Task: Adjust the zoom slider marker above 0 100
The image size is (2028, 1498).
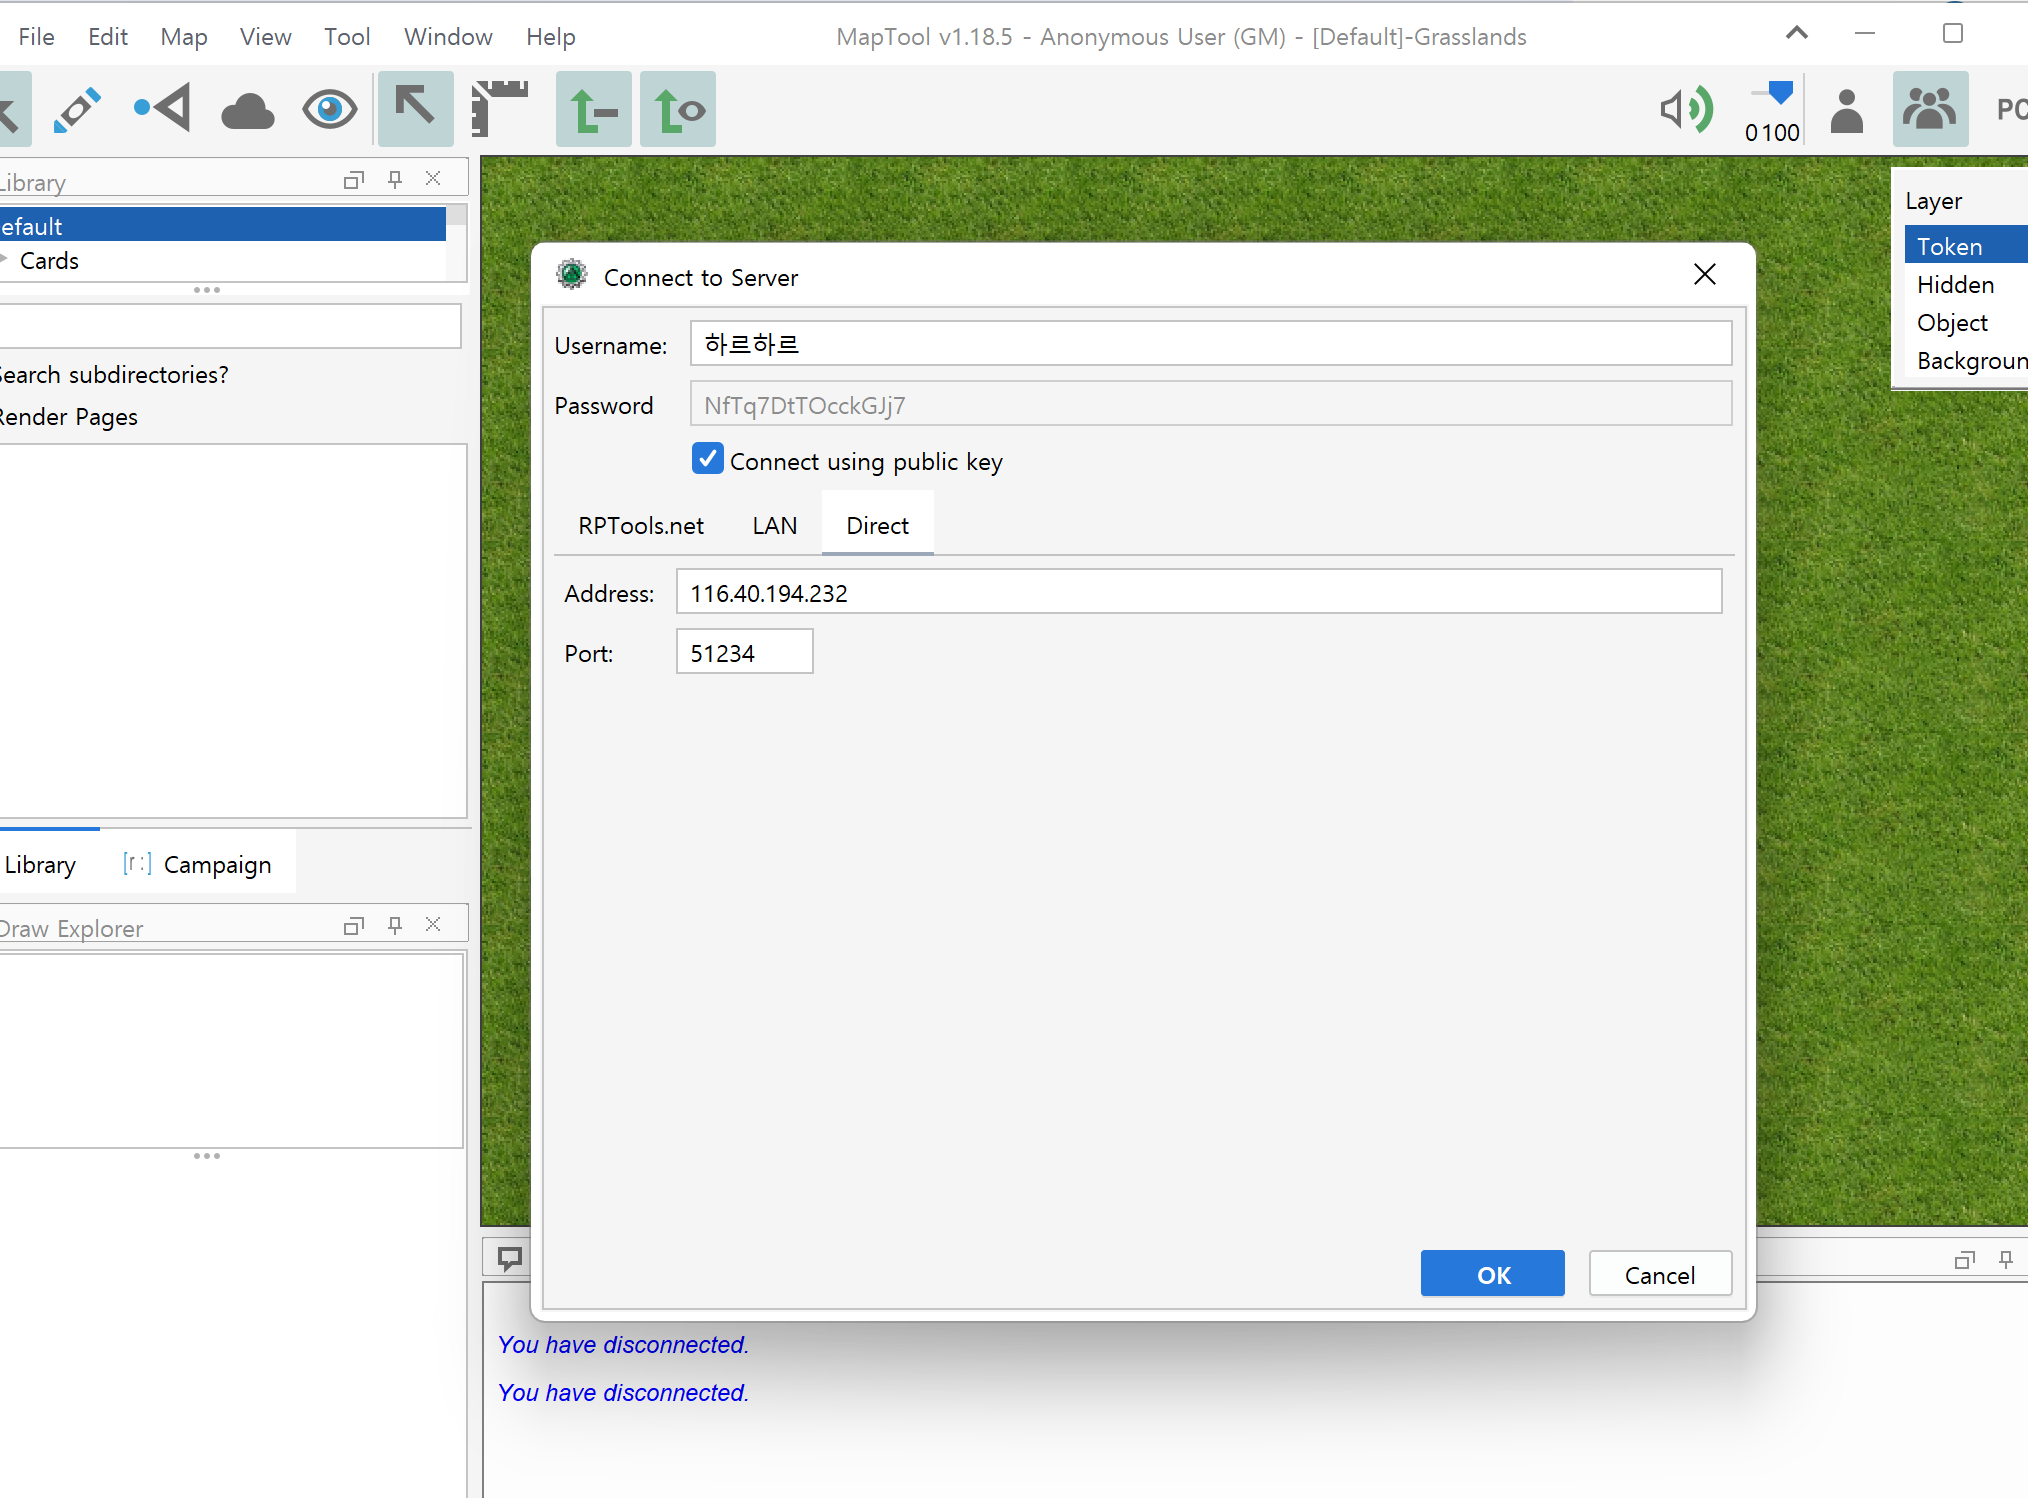Action: point(1781,93)
